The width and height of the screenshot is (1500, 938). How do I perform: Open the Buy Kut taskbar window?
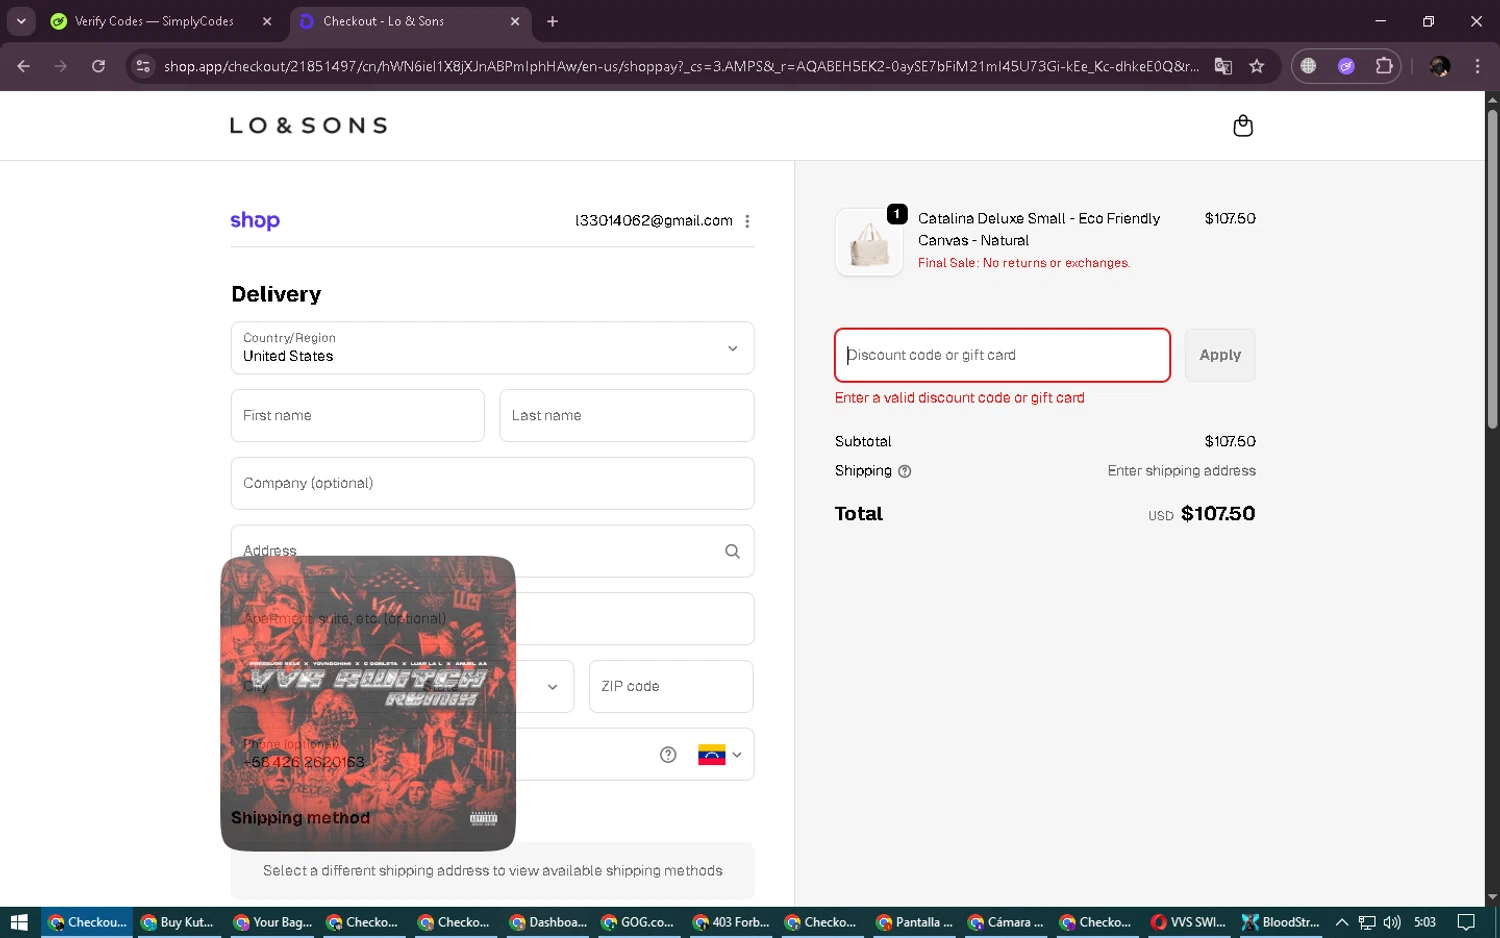click(178, 922)
